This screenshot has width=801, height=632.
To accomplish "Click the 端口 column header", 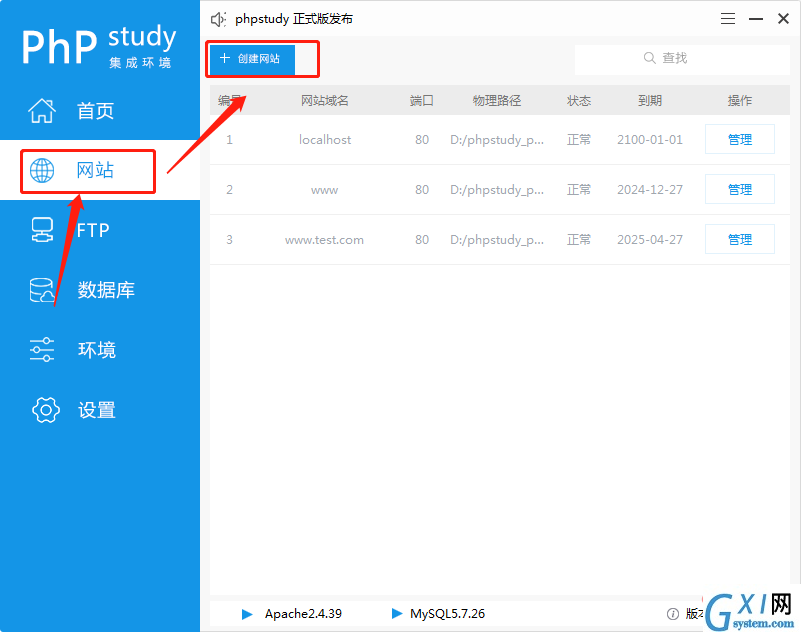I will 421,100.
